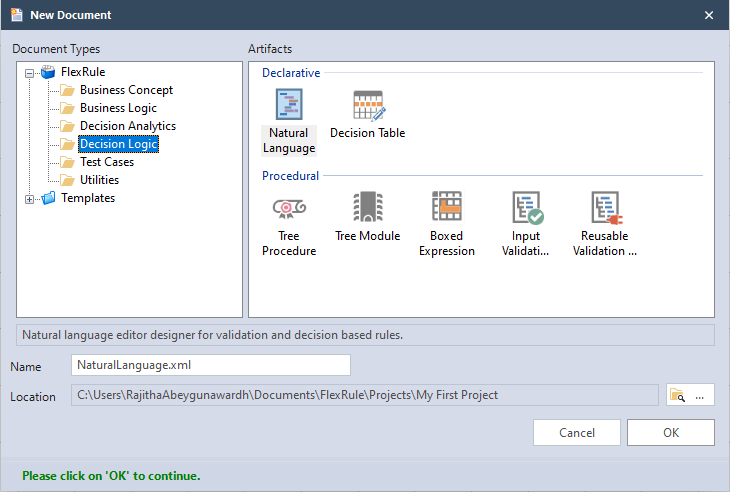Select the Templates tree label
Screen dimensions: 730x492
(x=88, y=198)
